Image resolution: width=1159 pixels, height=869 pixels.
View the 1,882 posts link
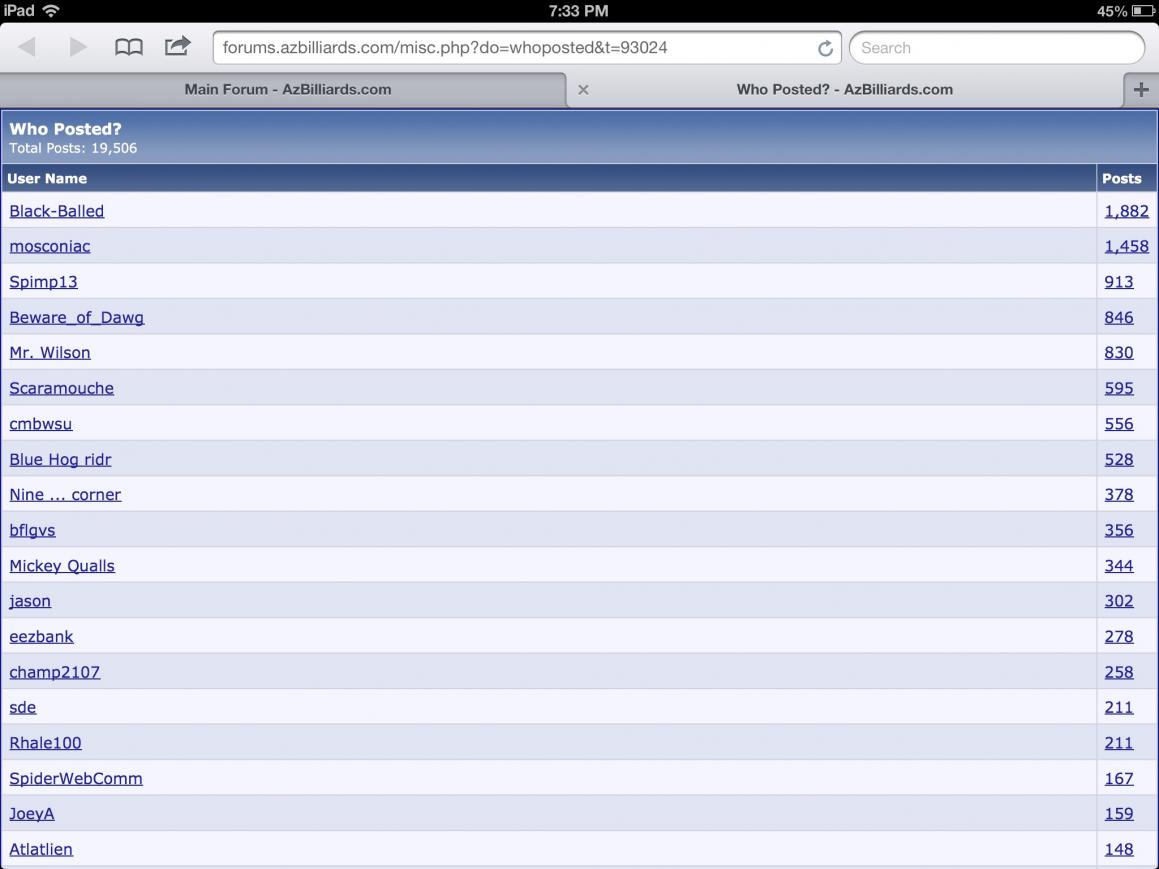pyautogui.click(x=1126, y=211)
